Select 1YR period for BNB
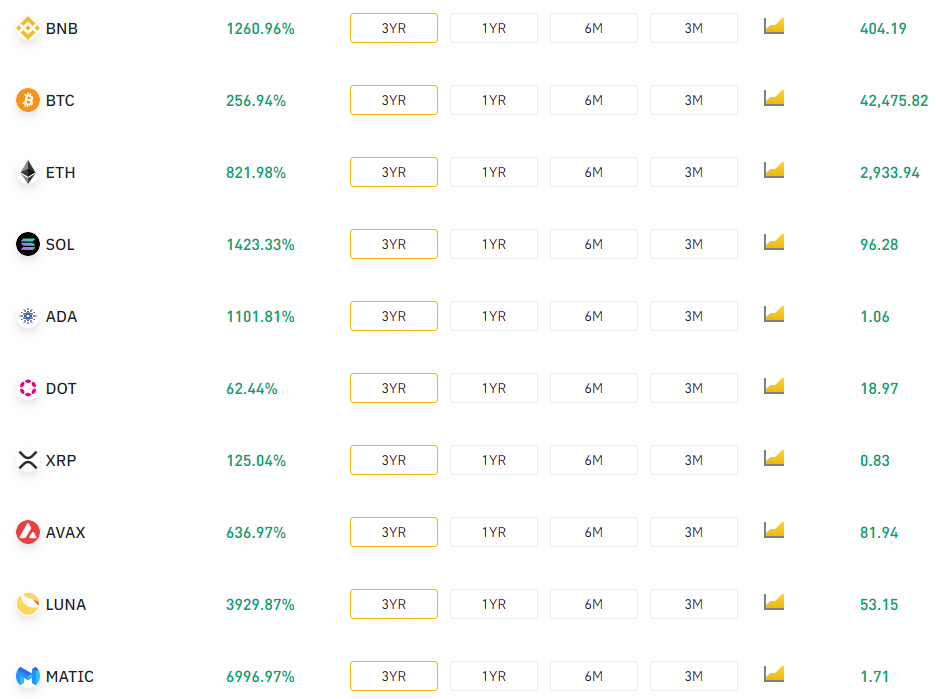This screenshot has width=936, height=699. pos(494,28)
